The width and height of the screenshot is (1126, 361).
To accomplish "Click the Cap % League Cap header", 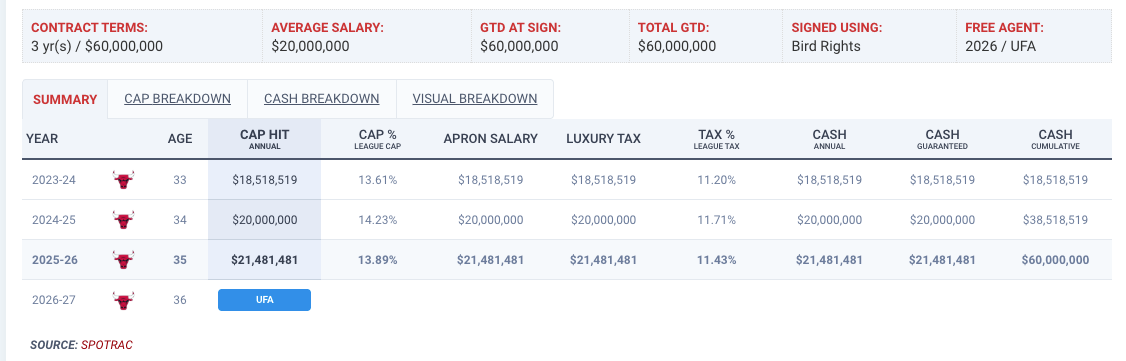I will pos(378,139).
